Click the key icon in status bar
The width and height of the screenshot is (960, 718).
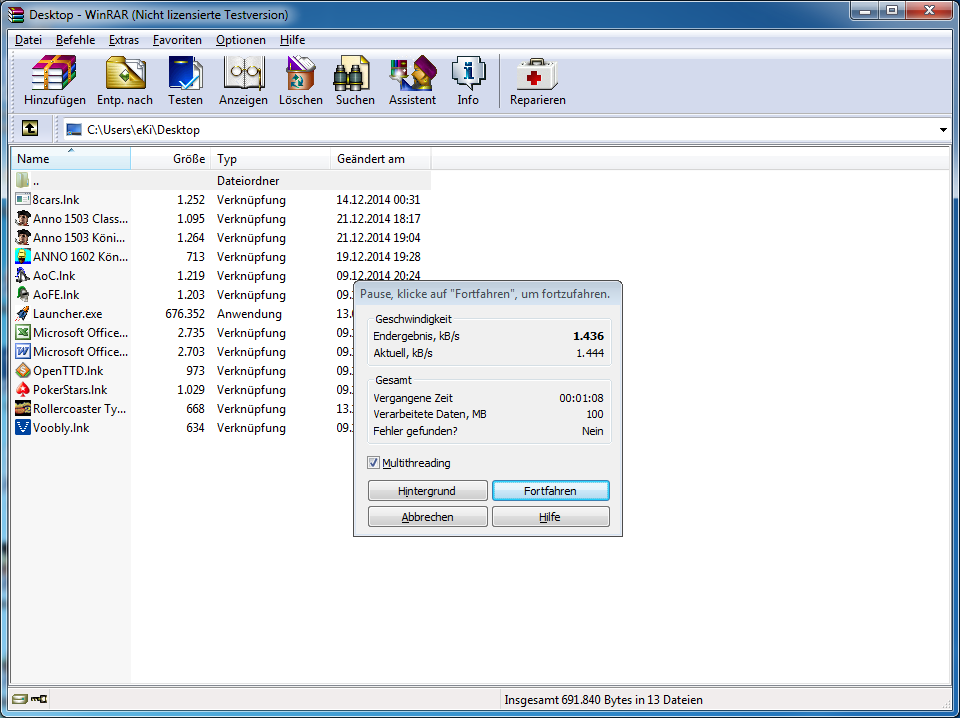[39, 698]
